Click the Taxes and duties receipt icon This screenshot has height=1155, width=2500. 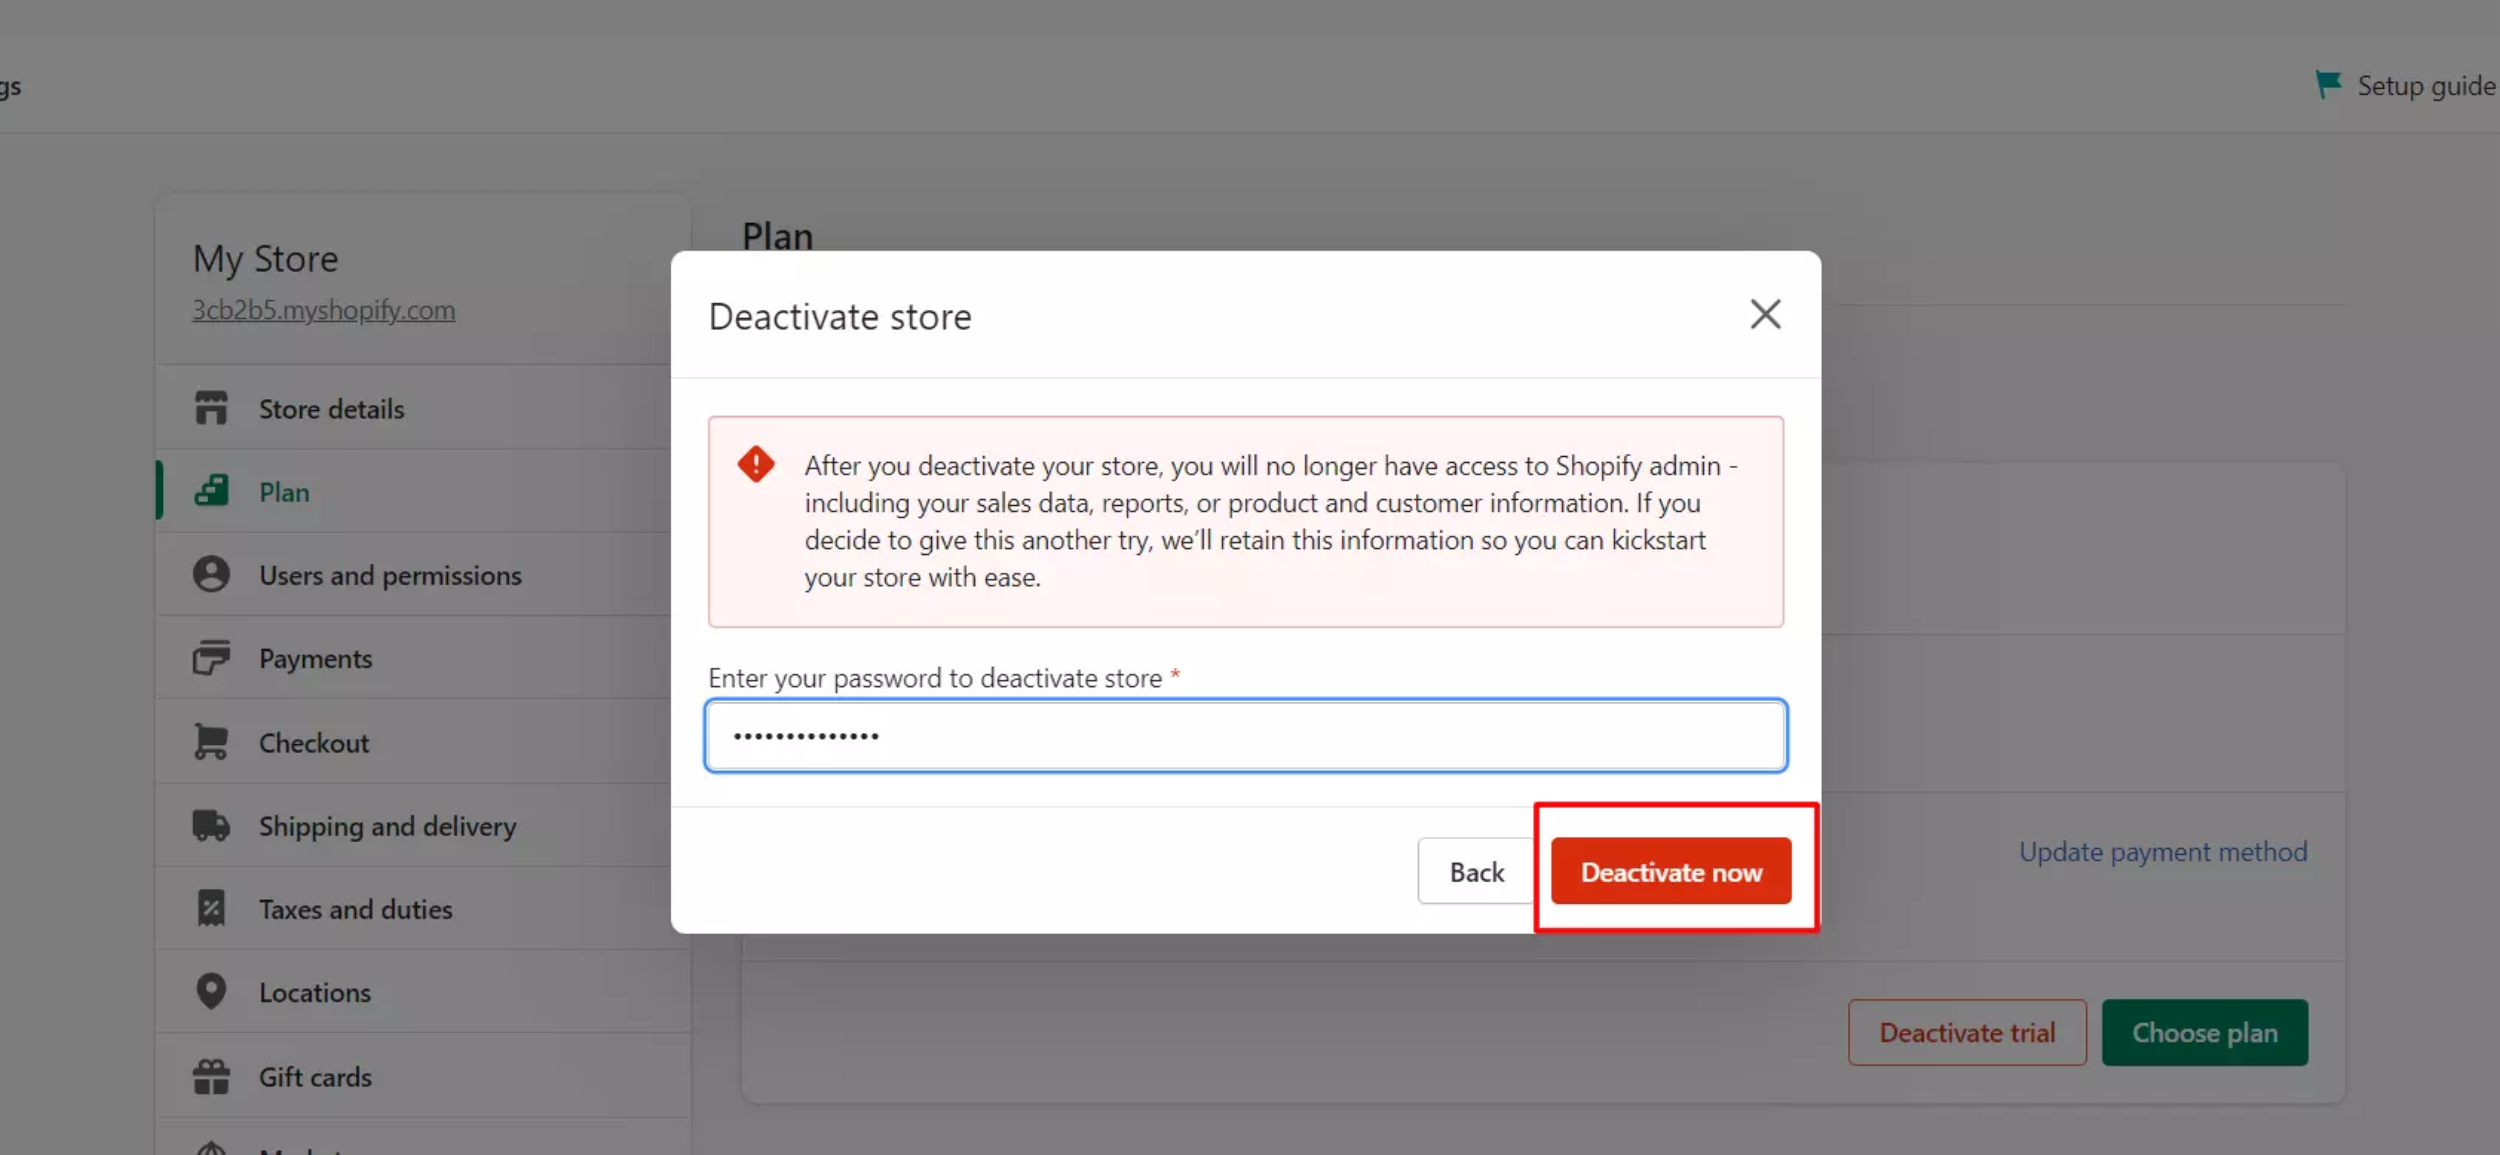pyautogui.click(x=211, y=909)
